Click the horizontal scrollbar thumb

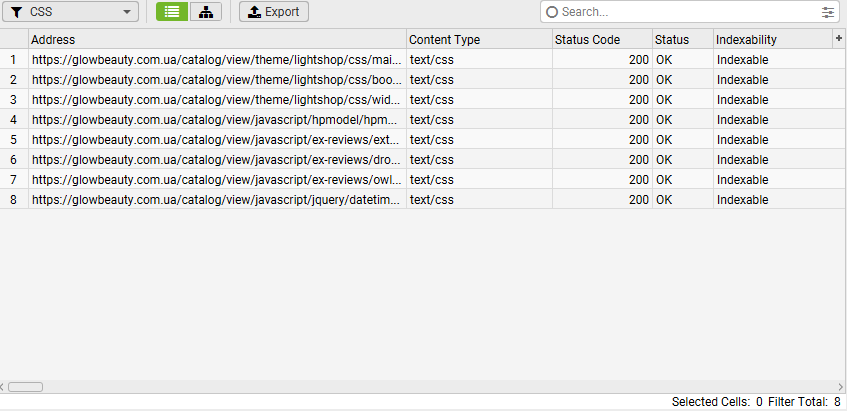pos(26,386)
